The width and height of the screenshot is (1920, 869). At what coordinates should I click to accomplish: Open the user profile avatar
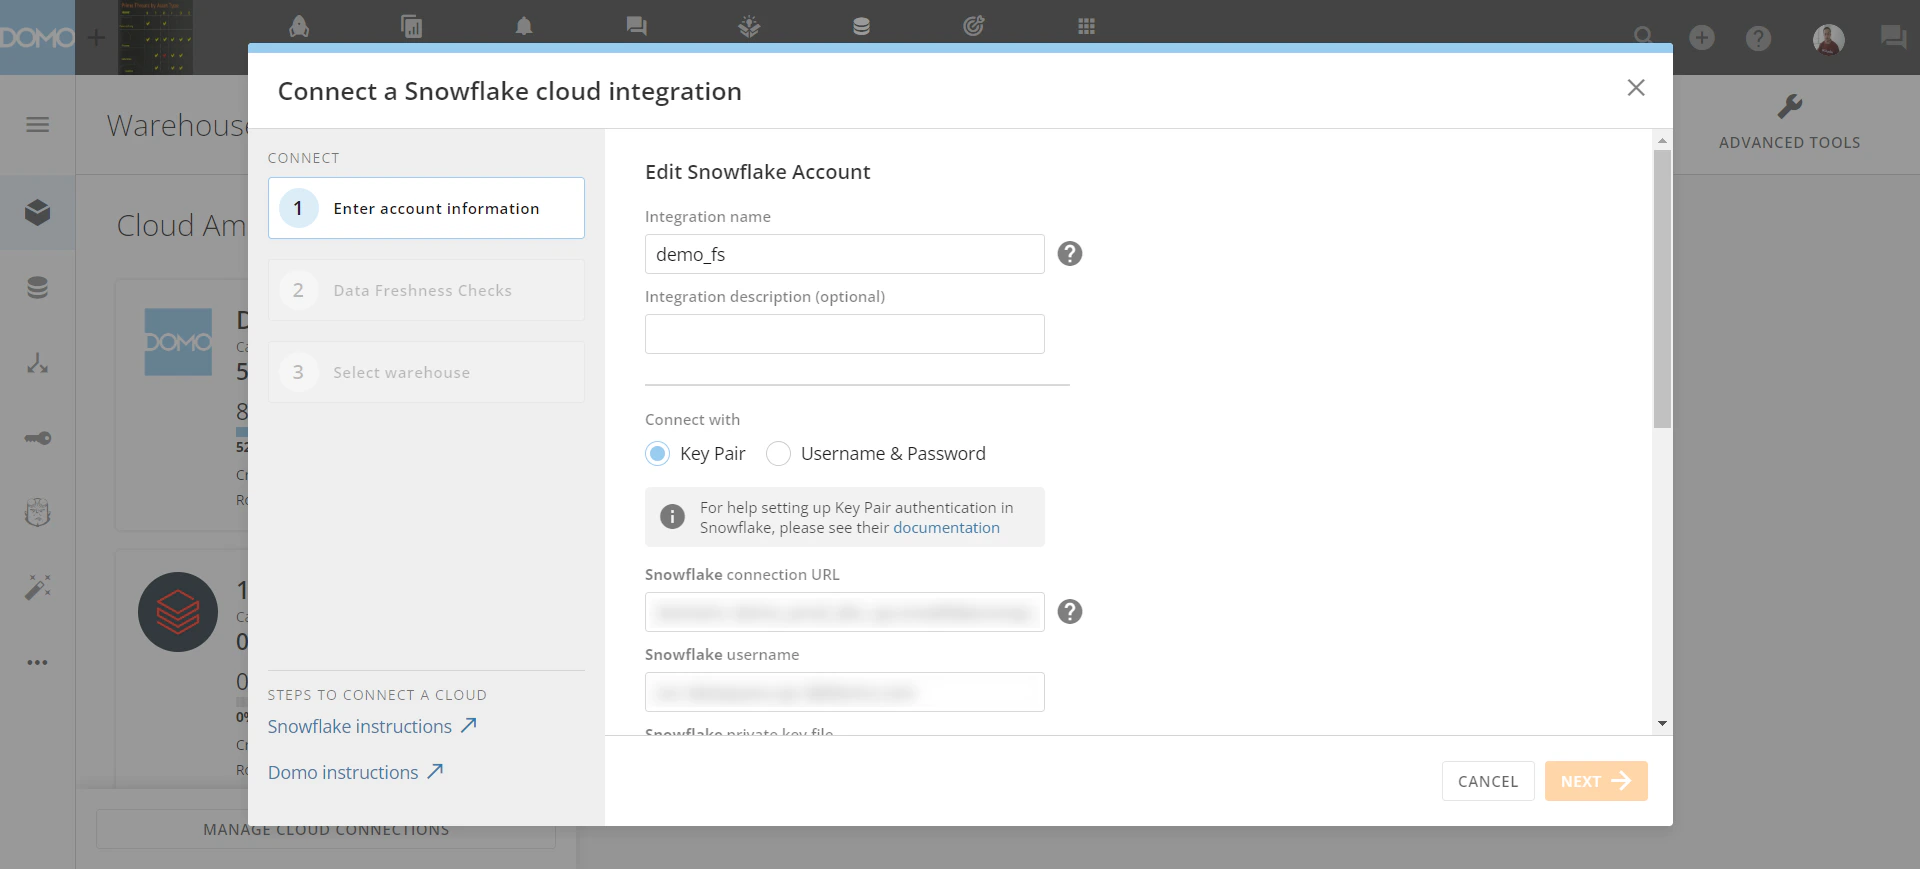(1829, 39)
